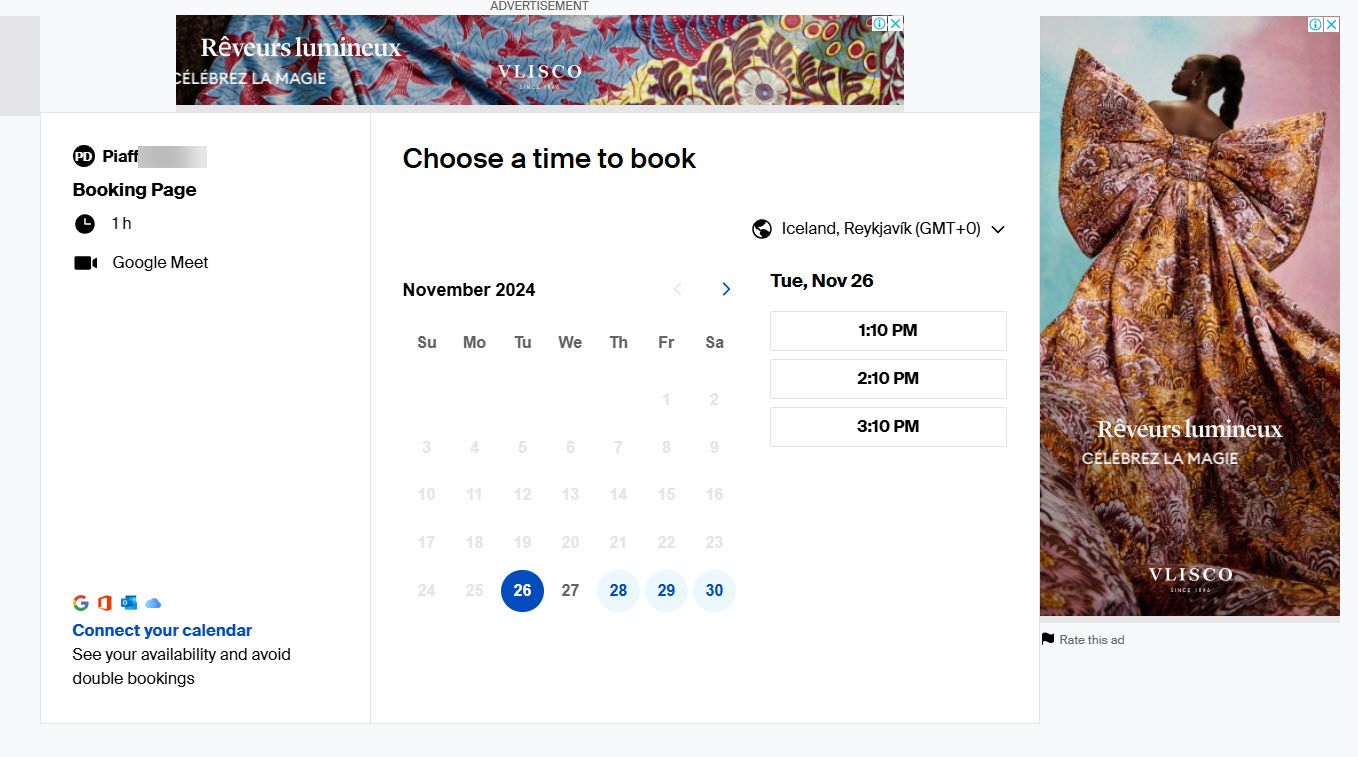Open the Connect your calendar link

click(162, 630)
